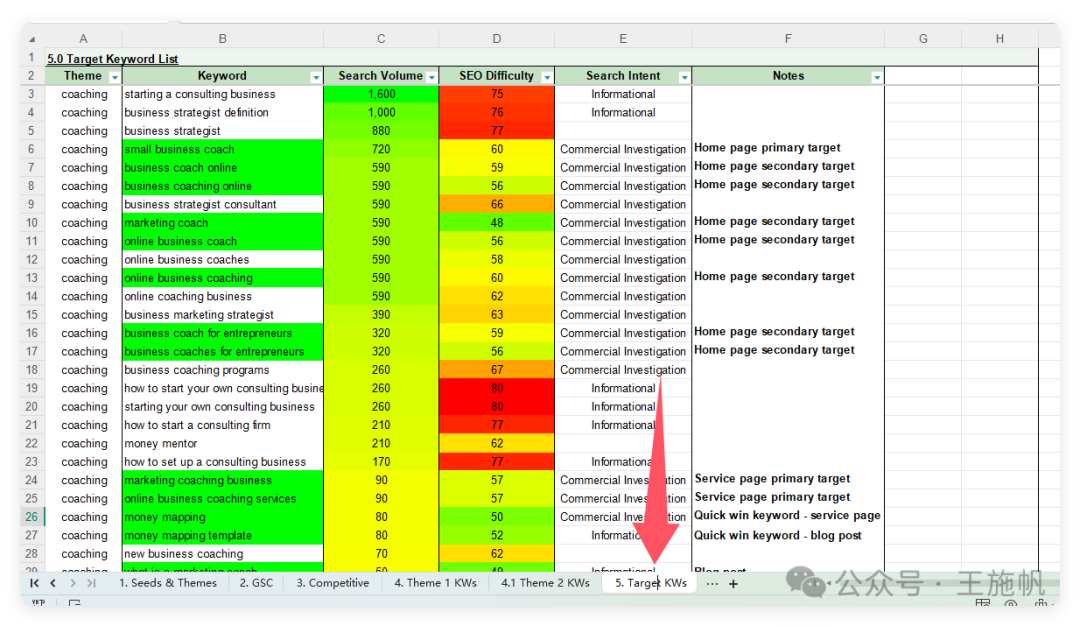Click search volume cell '170'
Viewport: 1080px width, 626px height.
coord(381,461)
